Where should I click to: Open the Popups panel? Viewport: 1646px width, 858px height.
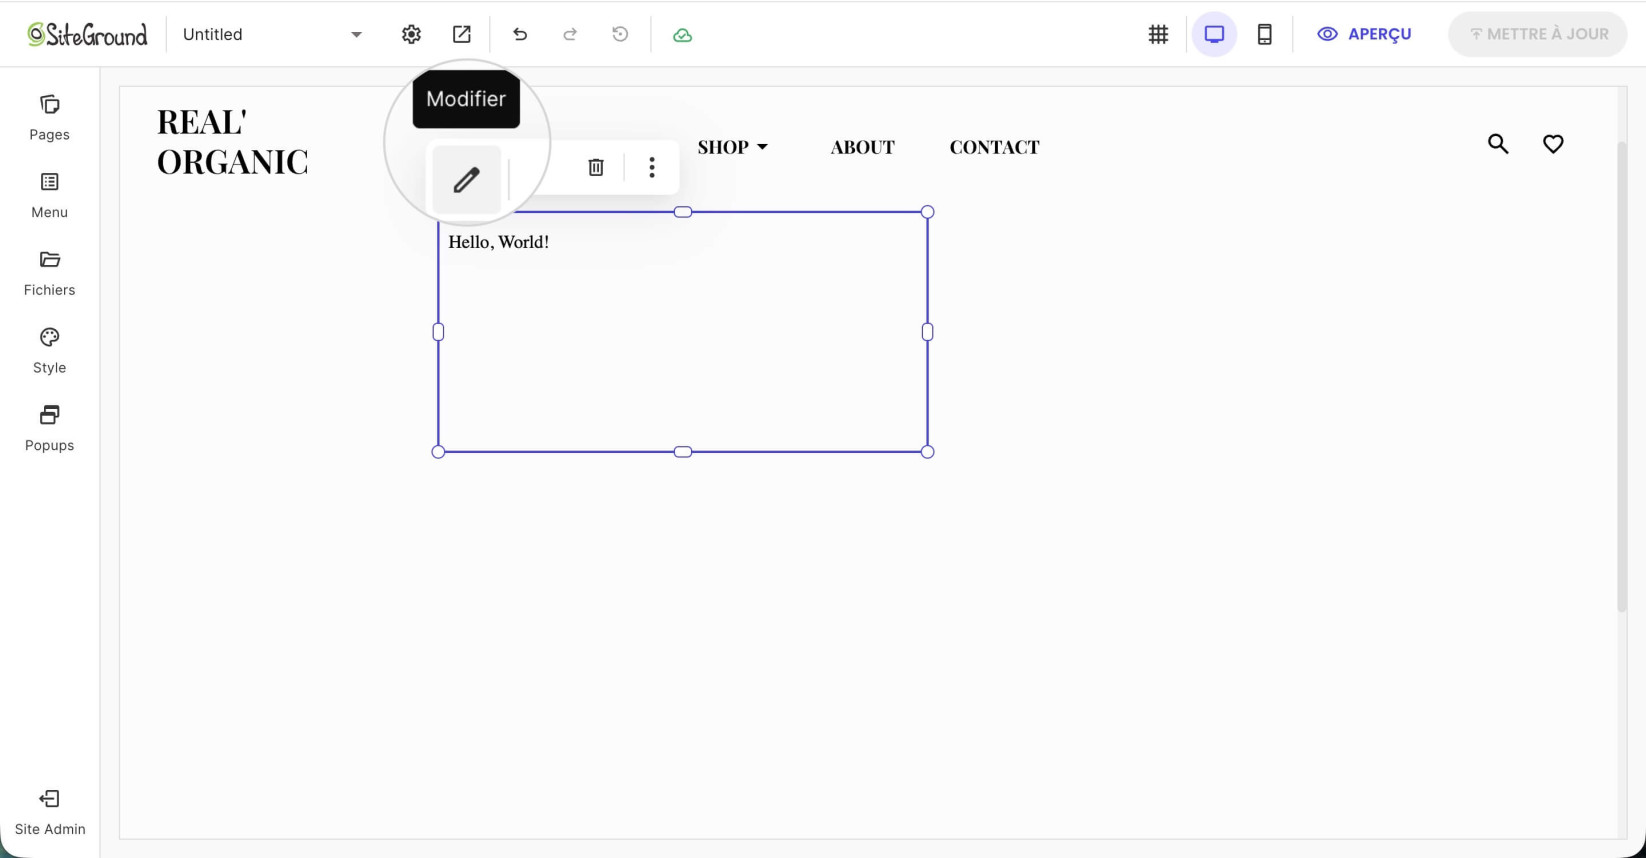pos(49,428)
